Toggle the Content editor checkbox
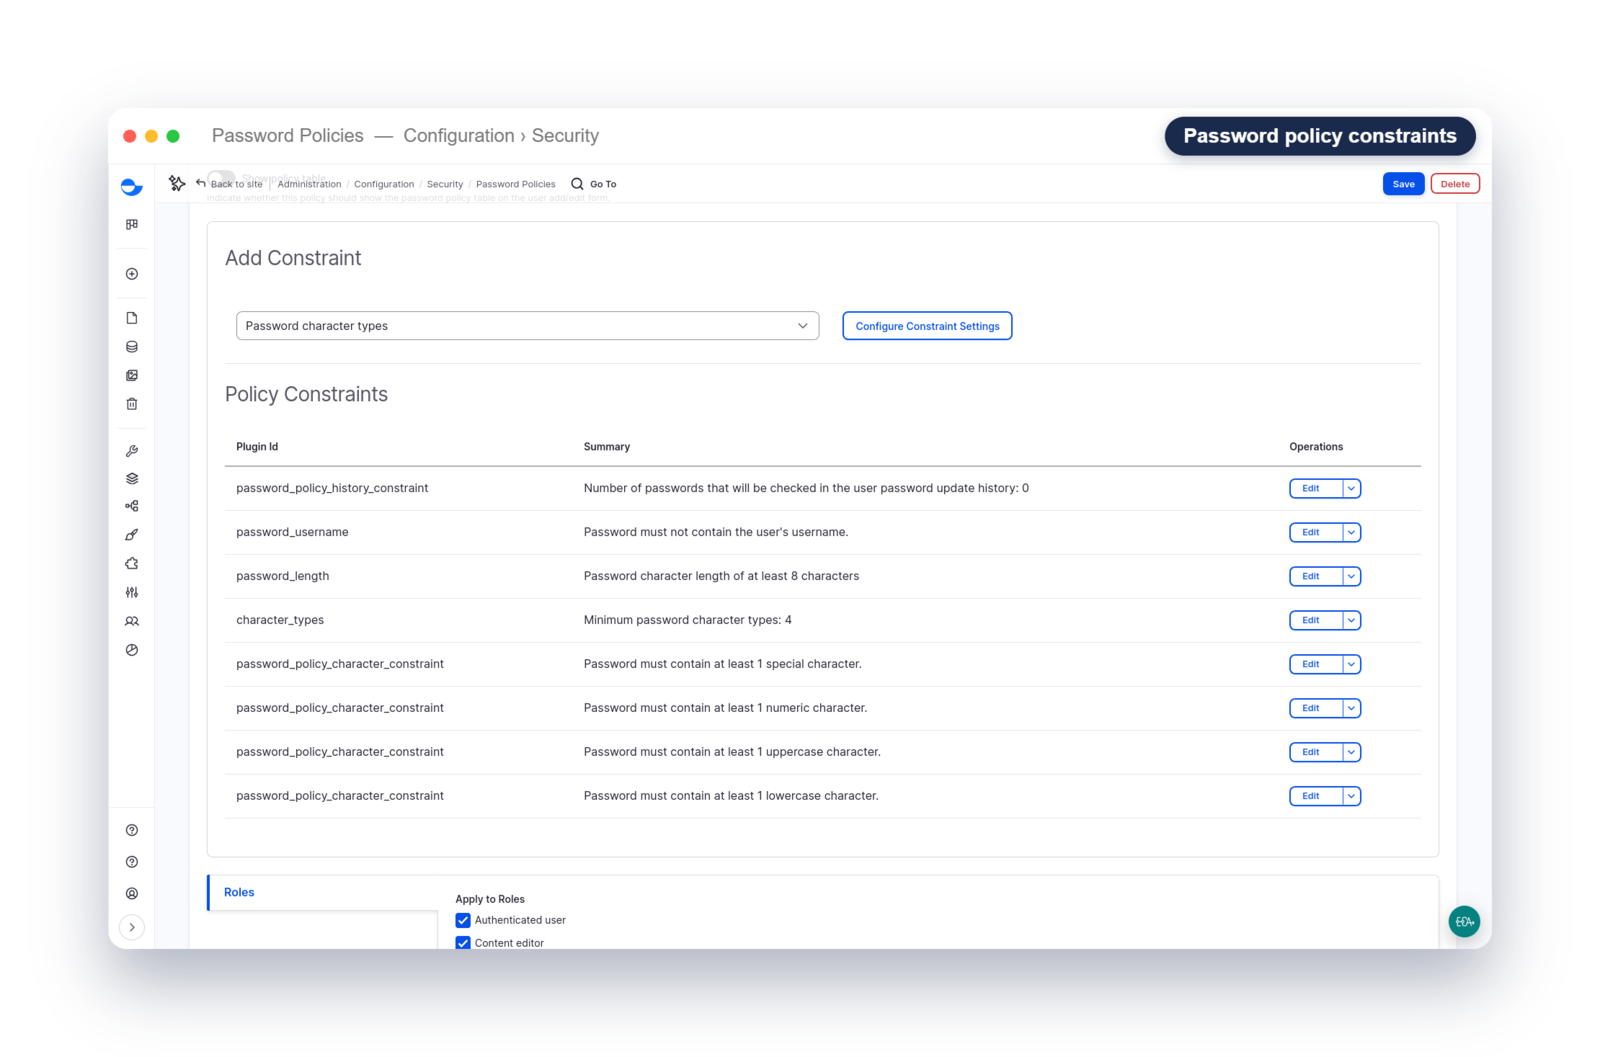Image resolution: width=1600 pixels, height=1057 pixels. pos(463,943)
